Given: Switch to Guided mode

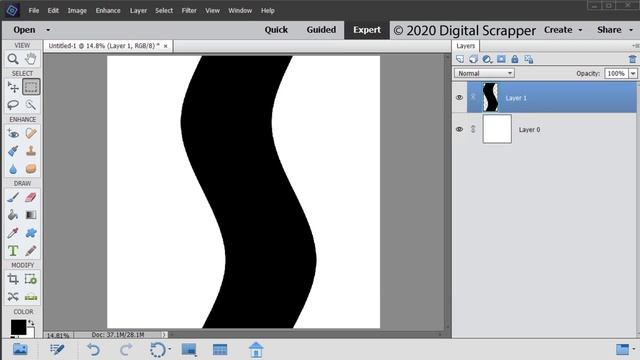Looking at the screenshot, I should point(321,30).
